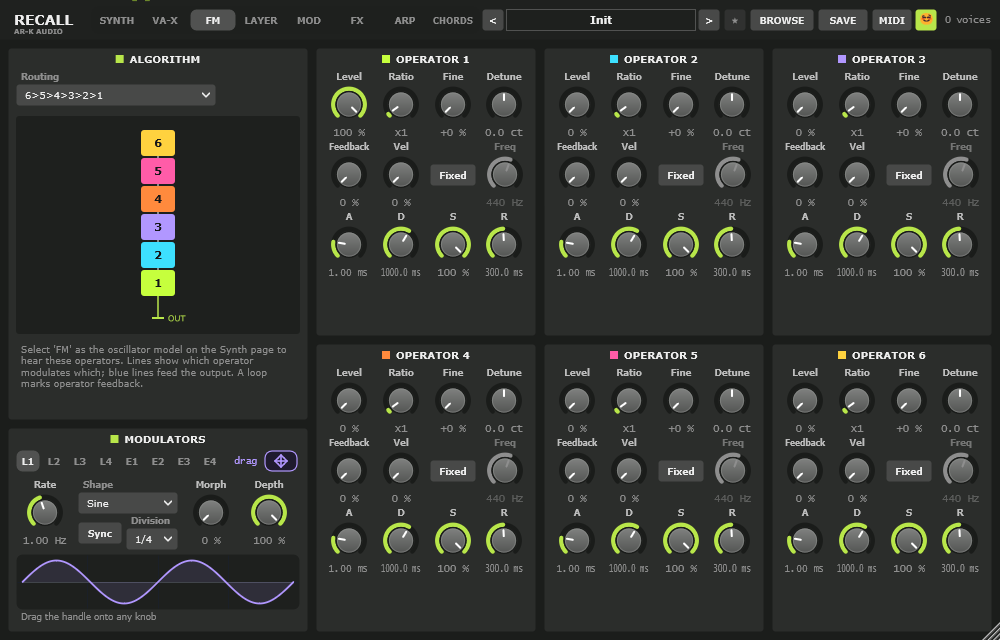Click the RECALL logo

[x=43, y=22]
